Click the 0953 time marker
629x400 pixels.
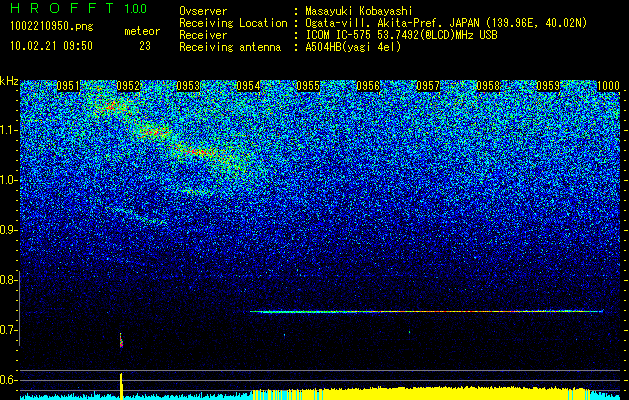188,86
